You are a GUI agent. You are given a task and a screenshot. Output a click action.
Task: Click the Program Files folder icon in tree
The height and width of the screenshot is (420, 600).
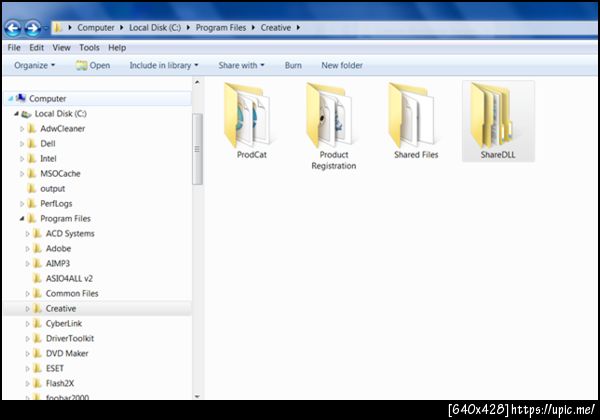coord(32,218)
